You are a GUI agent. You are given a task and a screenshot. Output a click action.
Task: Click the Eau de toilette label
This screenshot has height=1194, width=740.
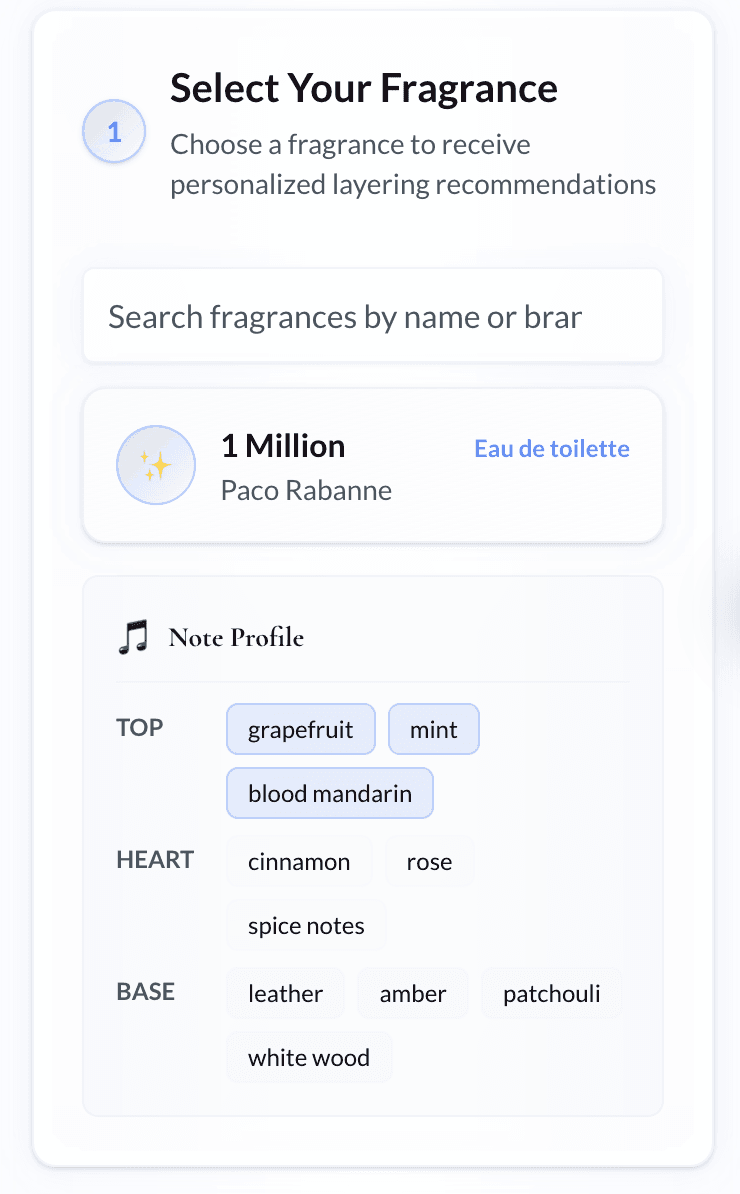click(551, 448)
